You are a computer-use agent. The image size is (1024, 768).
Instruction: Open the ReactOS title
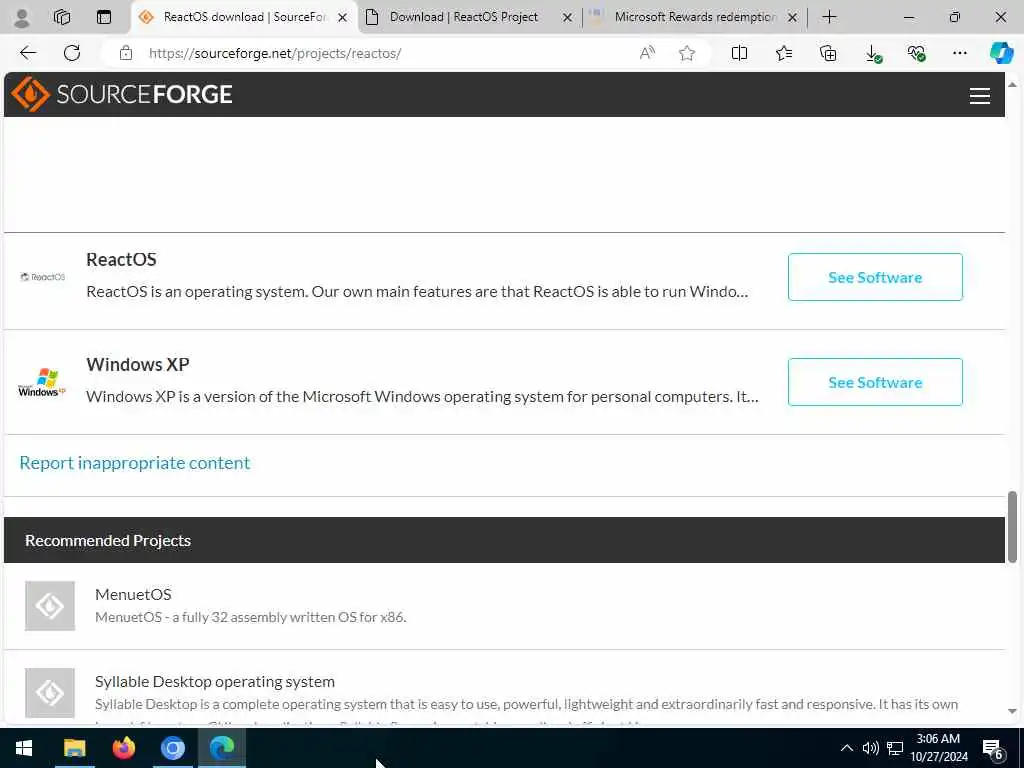pyautogui.click(x=121, y=259)
